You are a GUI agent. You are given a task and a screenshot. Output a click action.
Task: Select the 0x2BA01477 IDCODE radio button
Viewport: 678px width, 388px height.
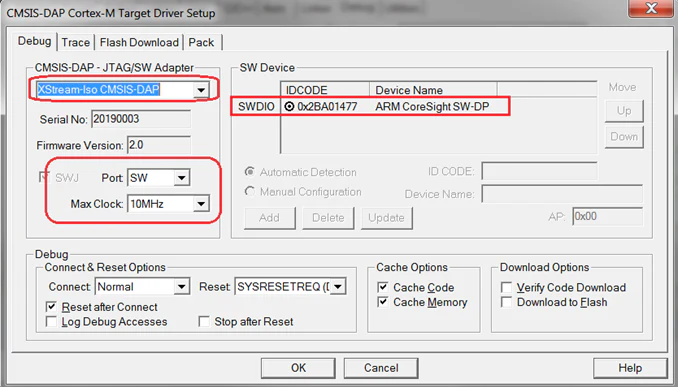click(289, 106)
